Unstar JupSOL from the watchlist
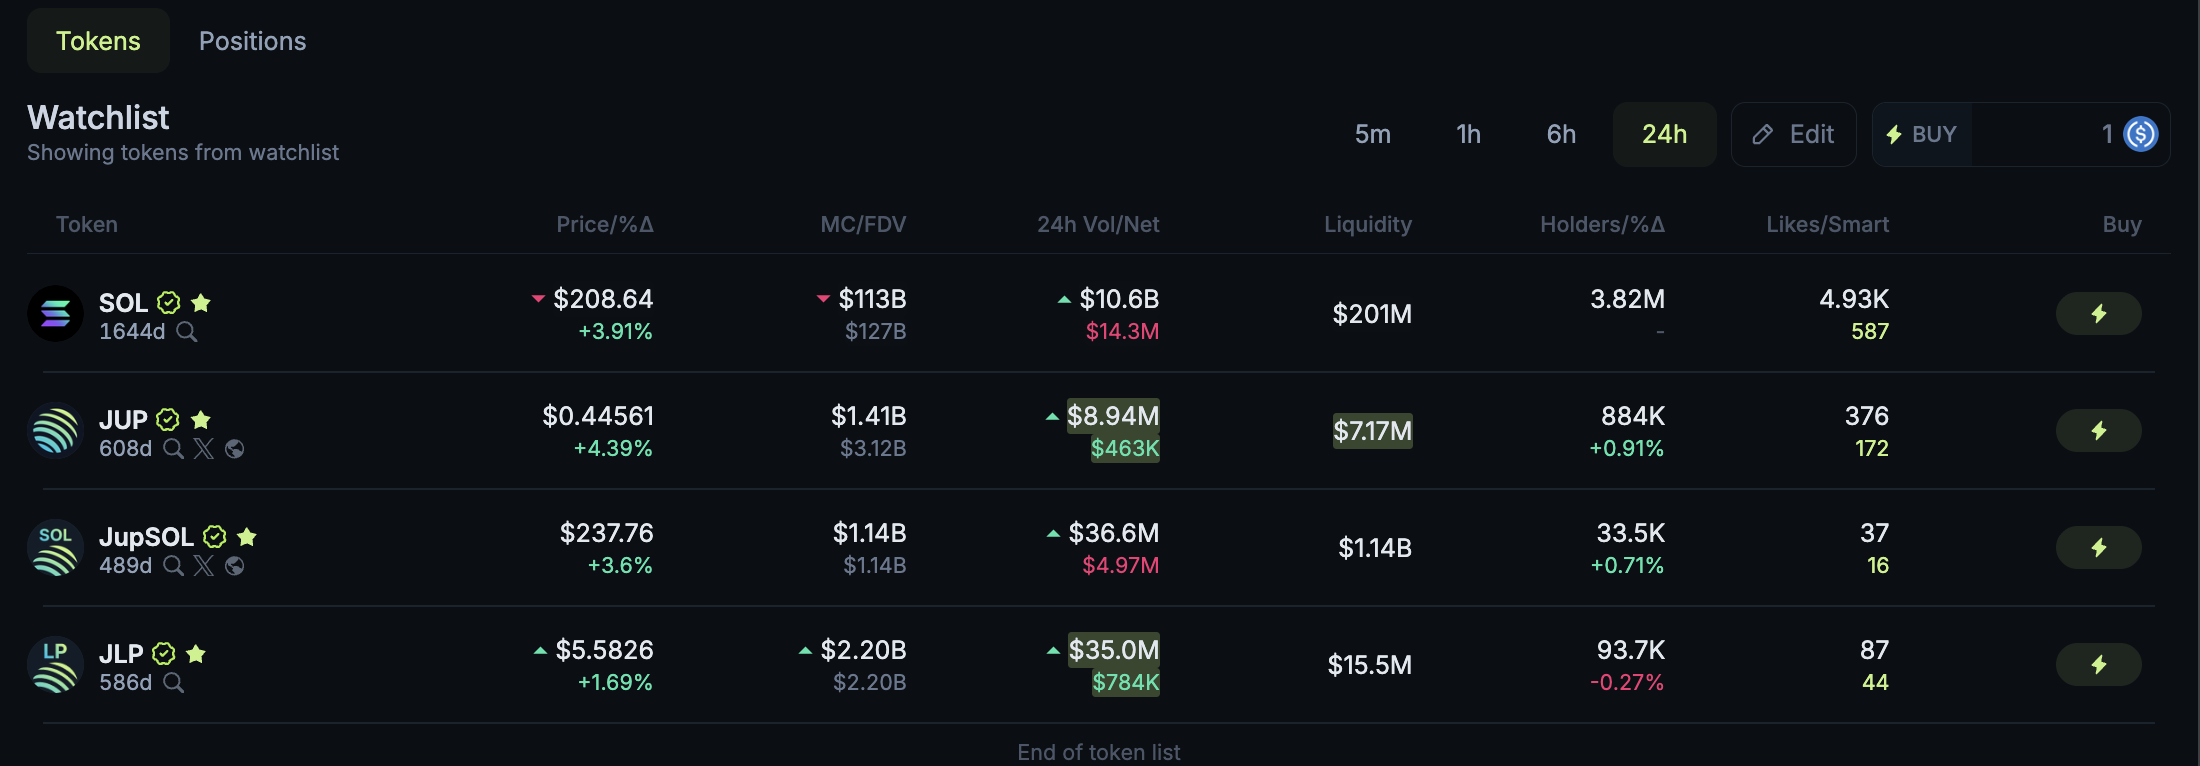Viewport: 2200px width, 766px height. (x=247, y=537)
